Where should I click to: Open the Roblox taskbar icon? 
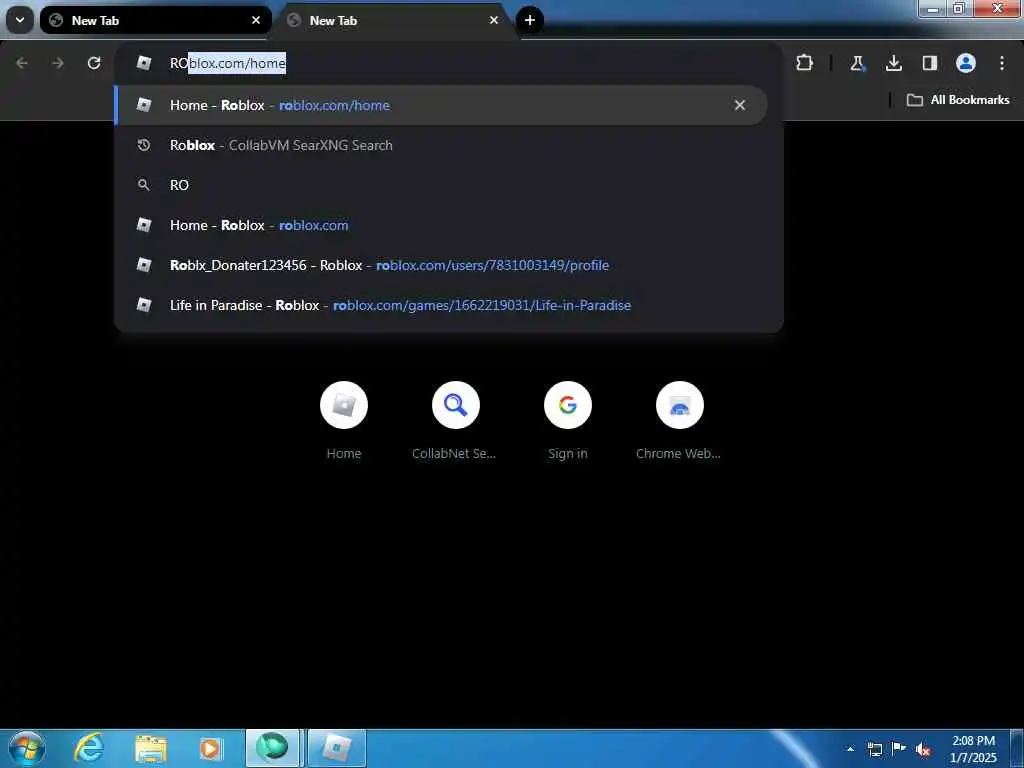coord(336,748)
